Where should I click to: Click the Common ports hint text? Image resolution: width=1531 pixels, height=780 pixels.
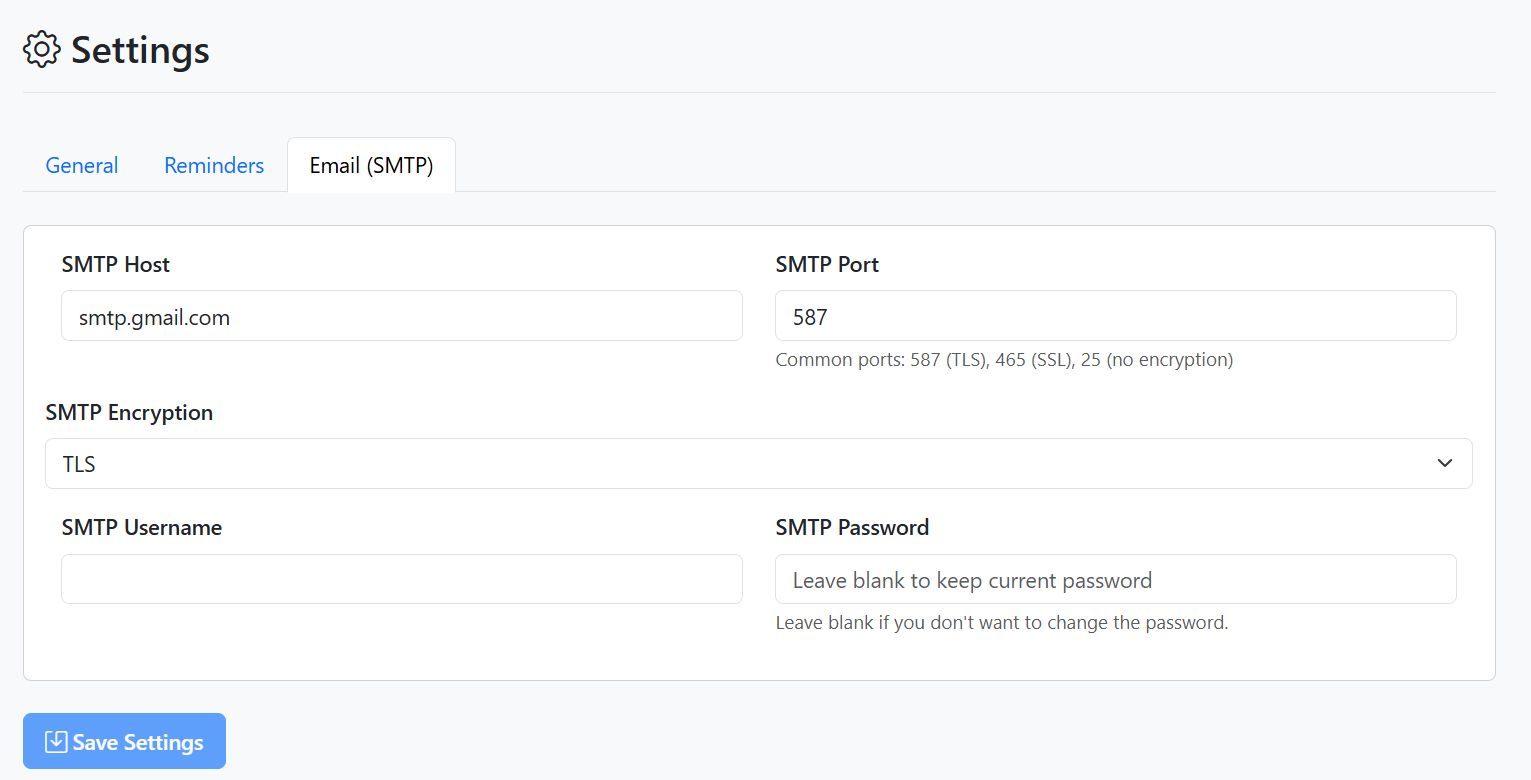click(1004, 360)
